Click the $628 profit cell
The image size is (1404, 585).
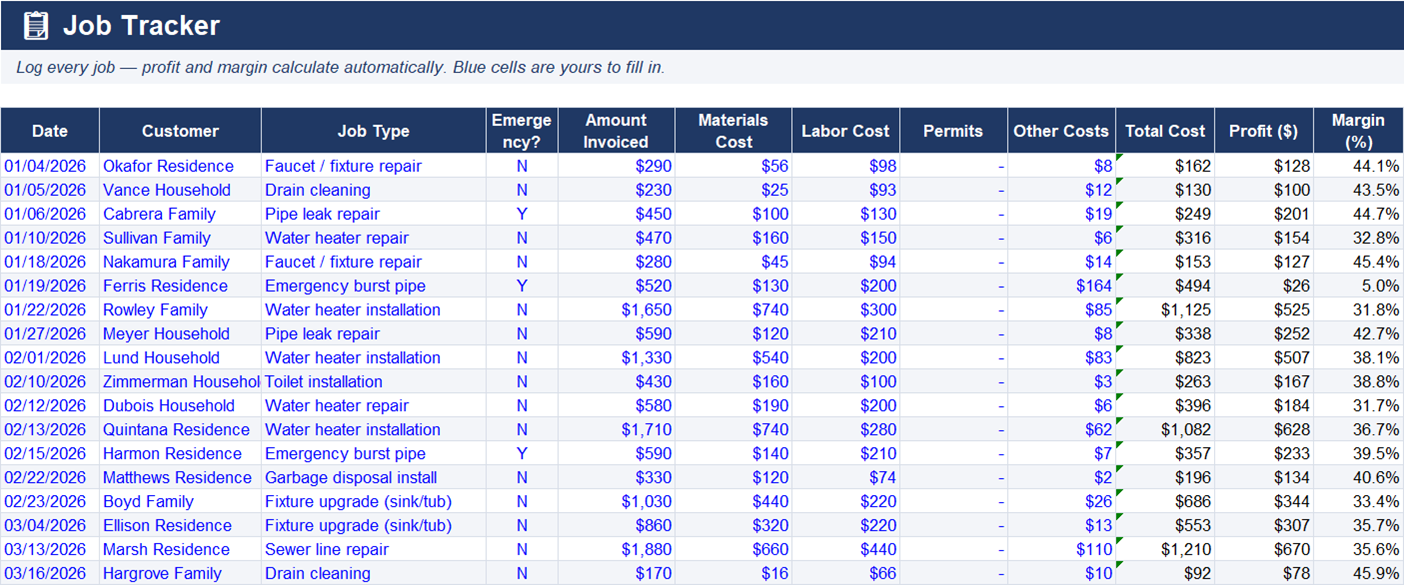(x=1264, y=430)
